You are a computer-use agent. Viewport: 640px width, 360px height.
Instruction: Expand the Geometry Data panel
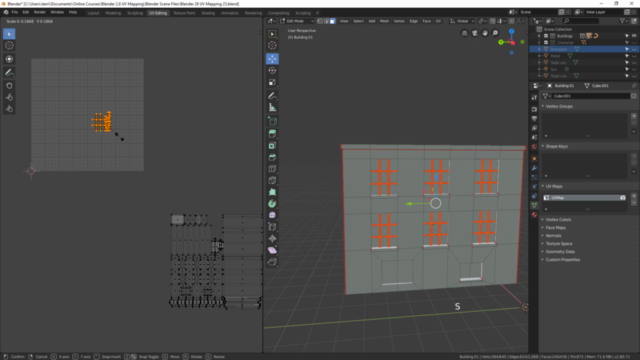click(560, 252)
